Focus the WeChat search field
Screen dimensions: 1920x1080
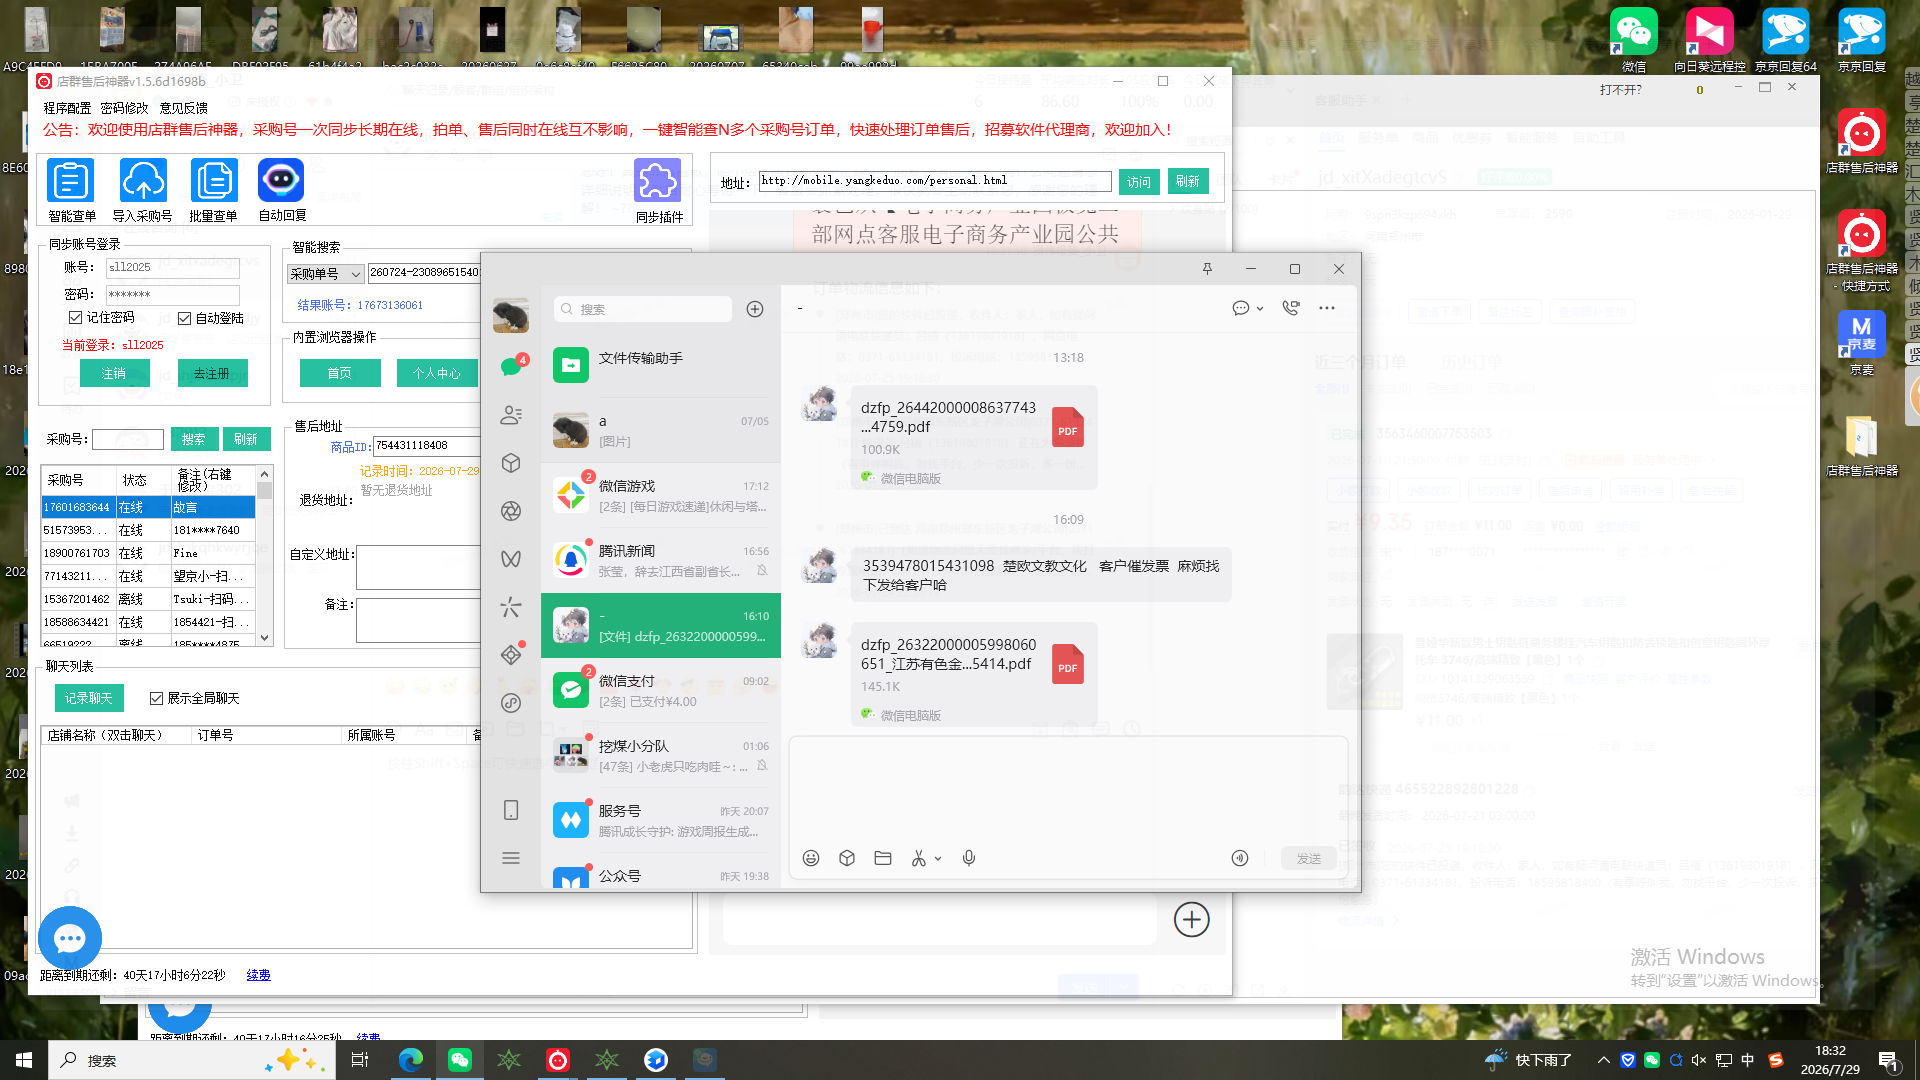point(643,309)
